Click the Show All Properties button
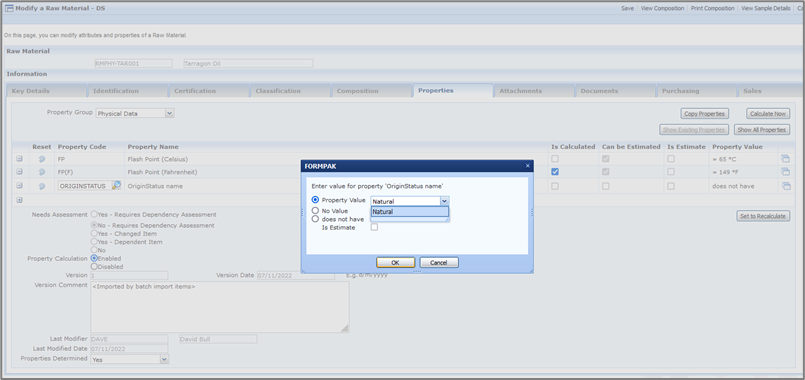The image size is (805, 380). click(762, 130)
